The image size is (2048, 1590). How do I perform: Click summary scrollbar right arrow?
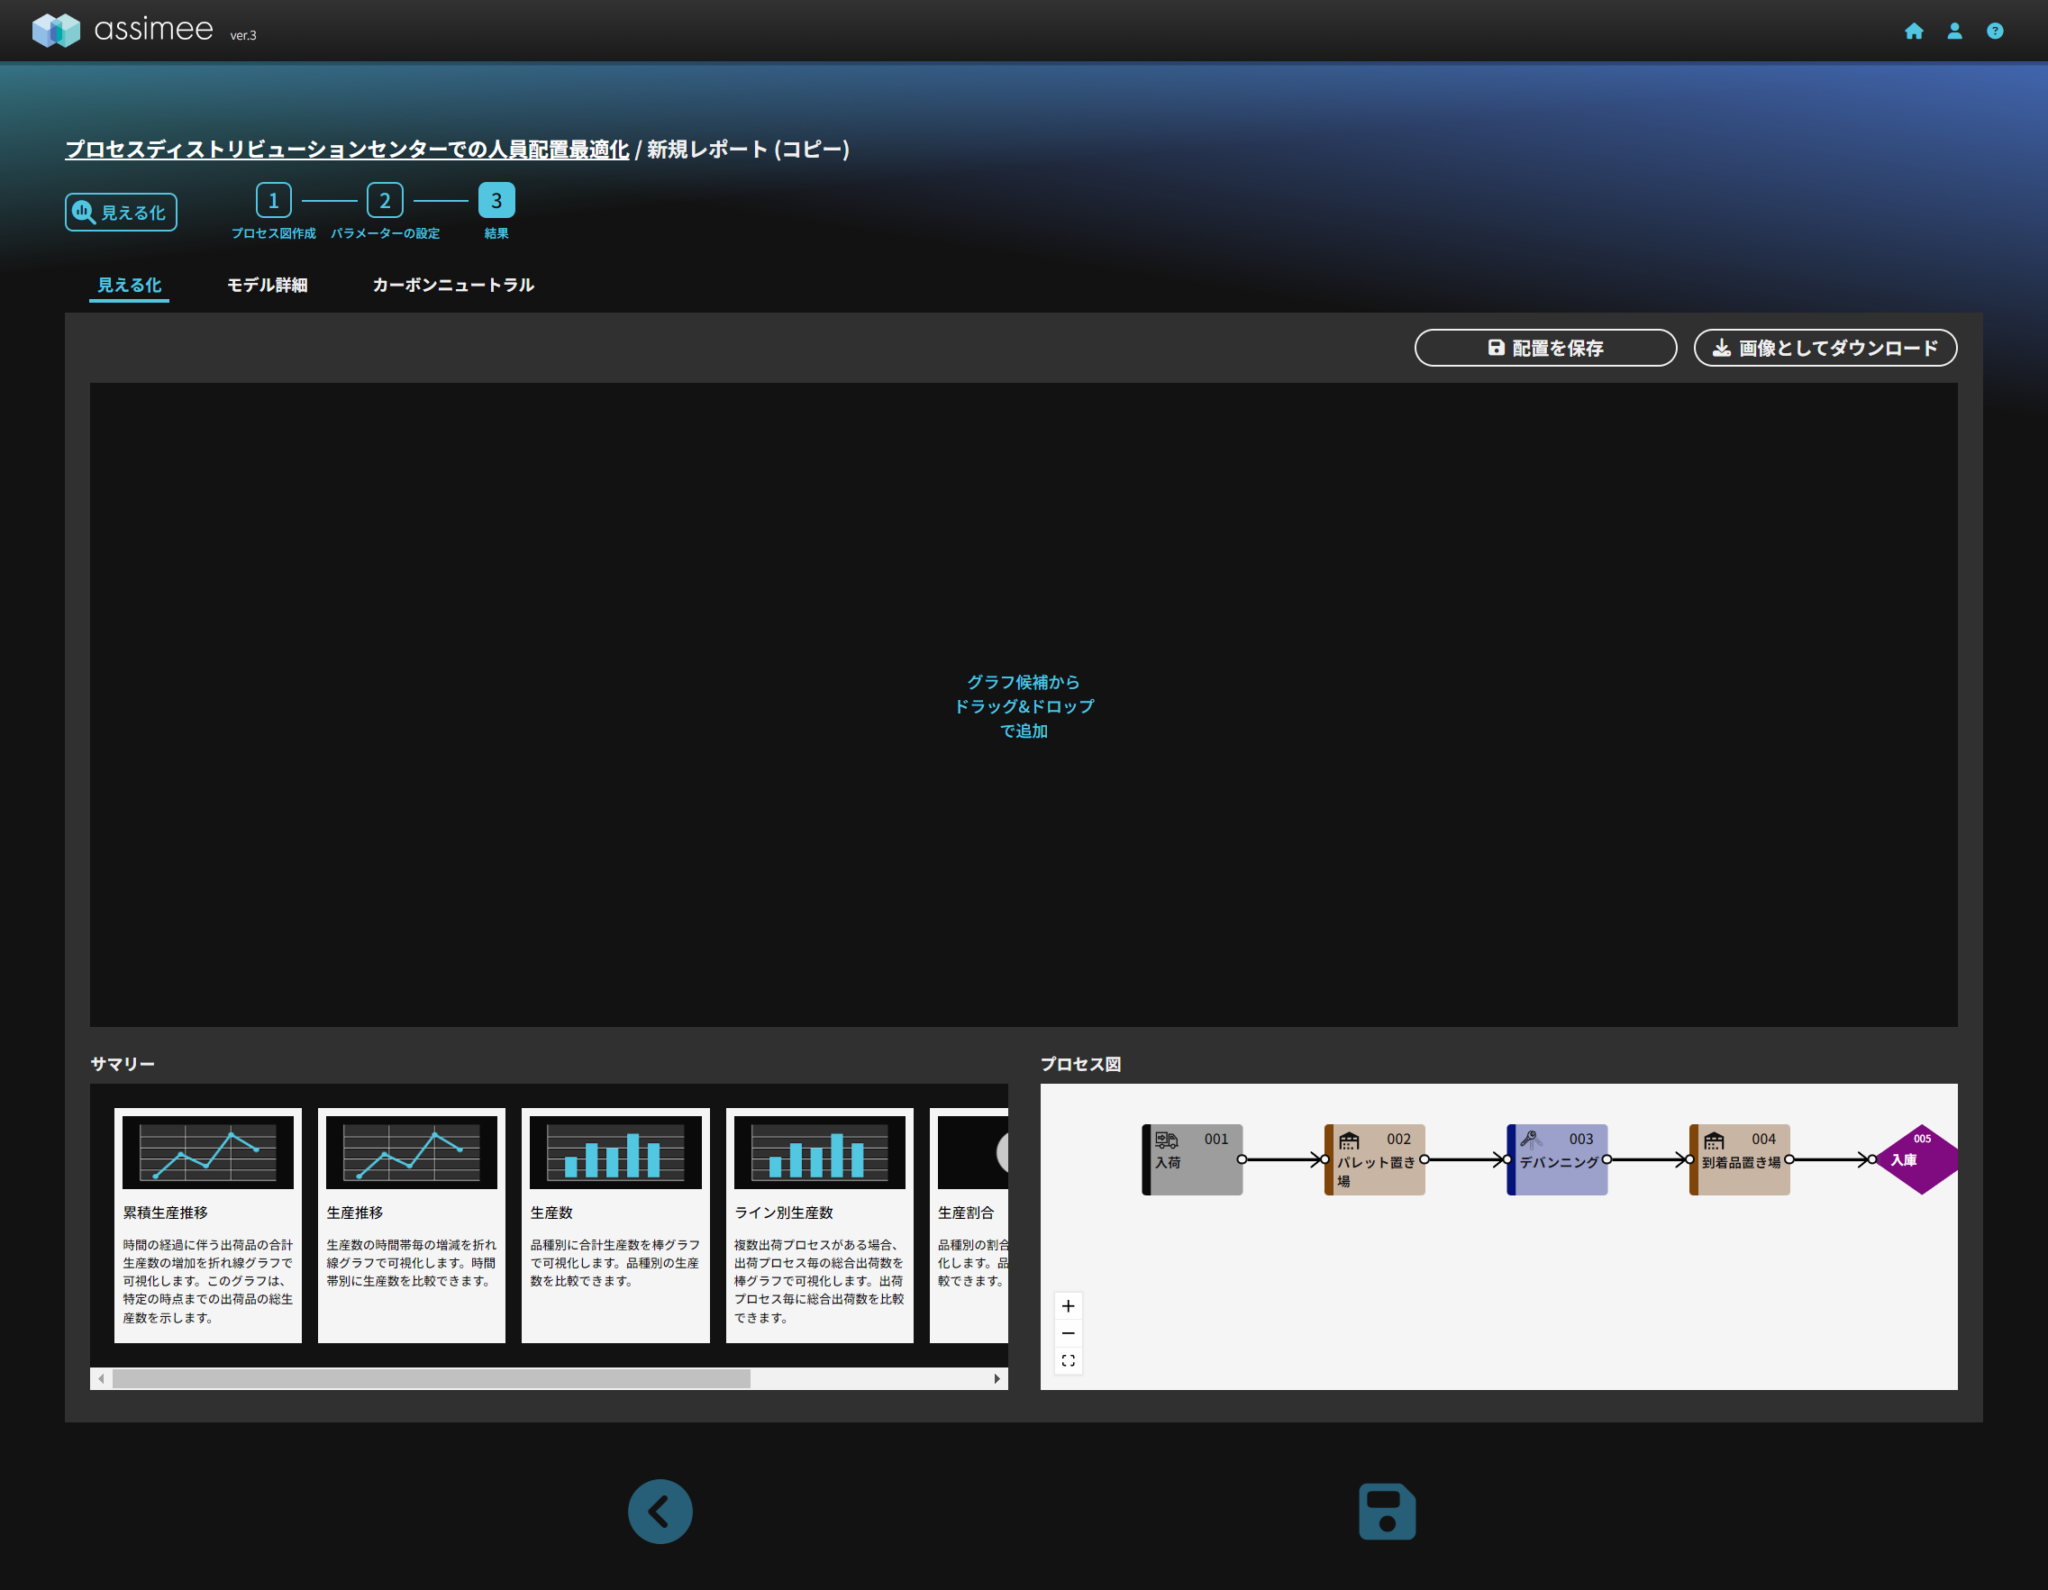tap(997, 1379)
